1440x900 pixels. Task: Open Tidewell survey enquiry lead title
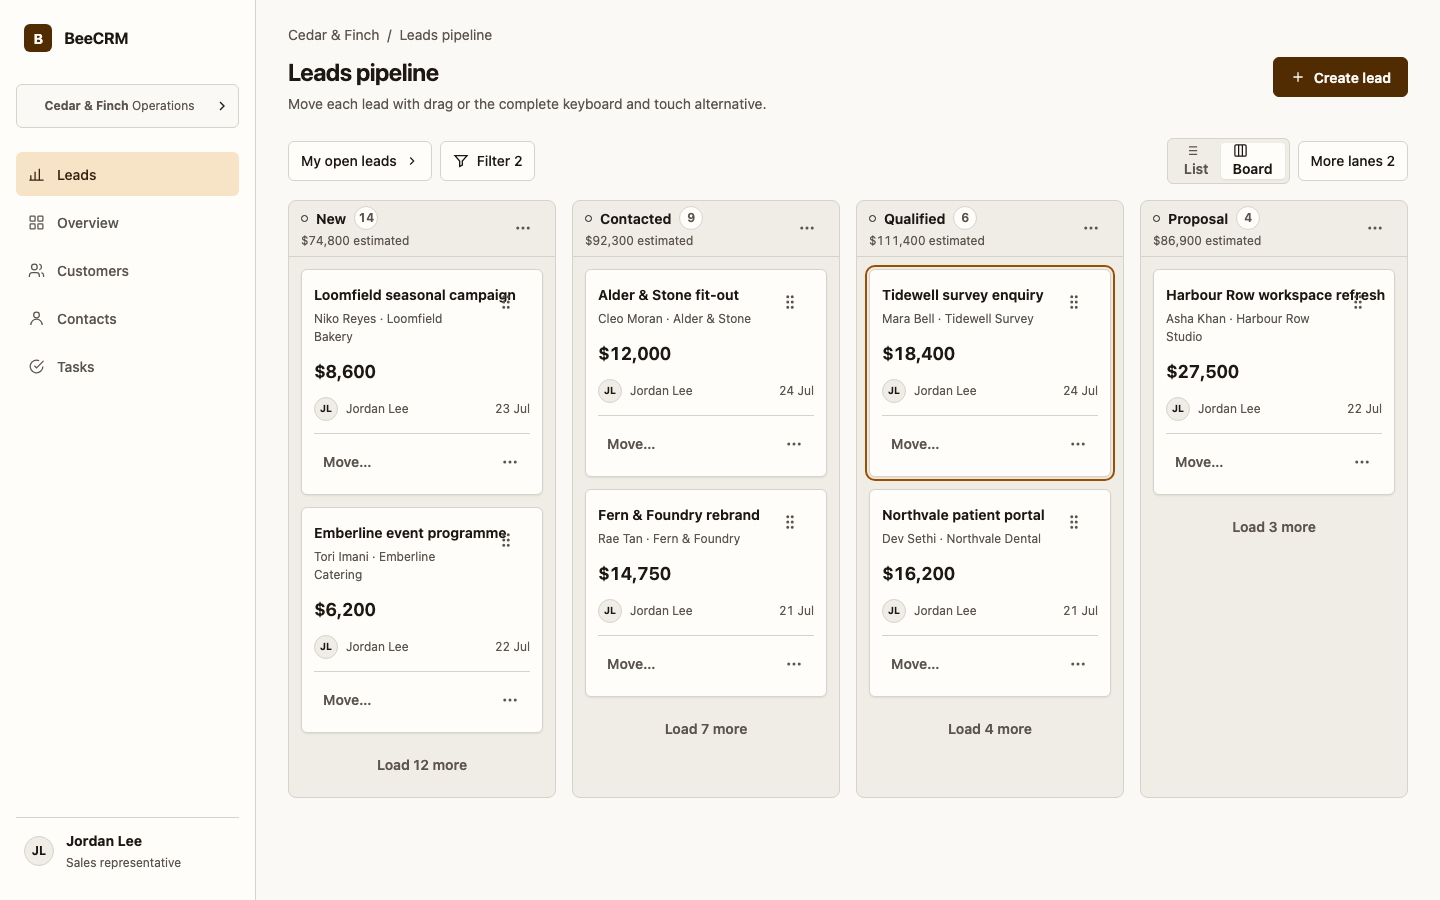coord(962,295)
